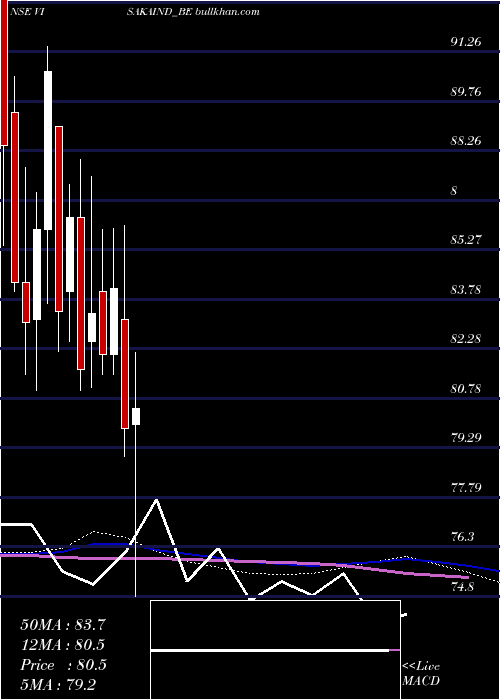
Task: Click the <<Live MACD label
Action: tap(421, 673)
